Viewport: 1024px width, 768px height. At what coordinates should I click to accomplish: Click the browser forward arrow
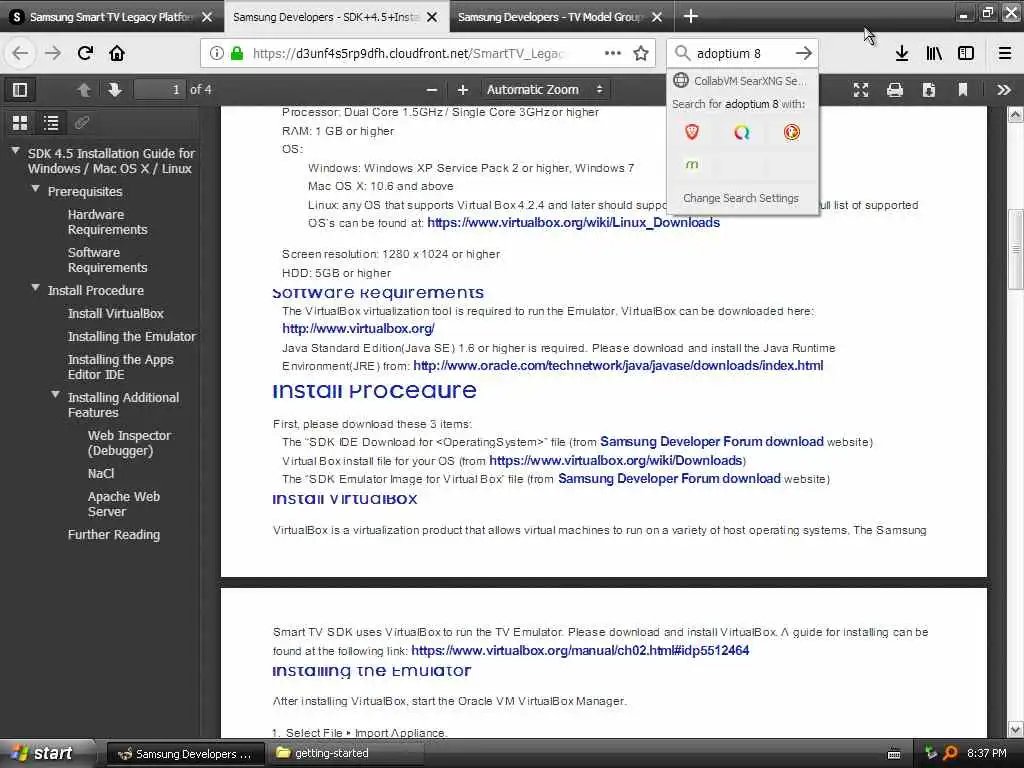coord(53,53)
